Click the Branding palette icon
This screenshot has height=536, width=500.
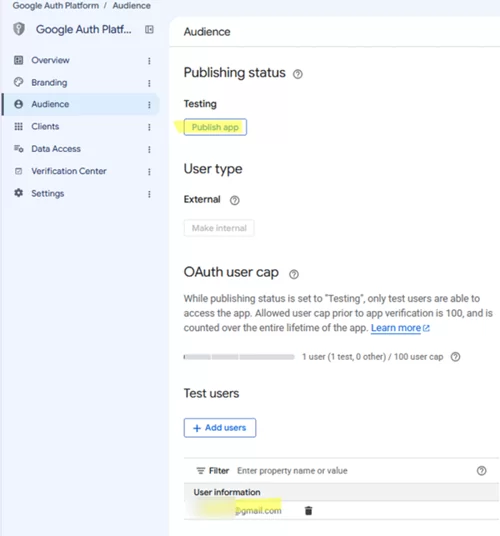tap(18, 82)
